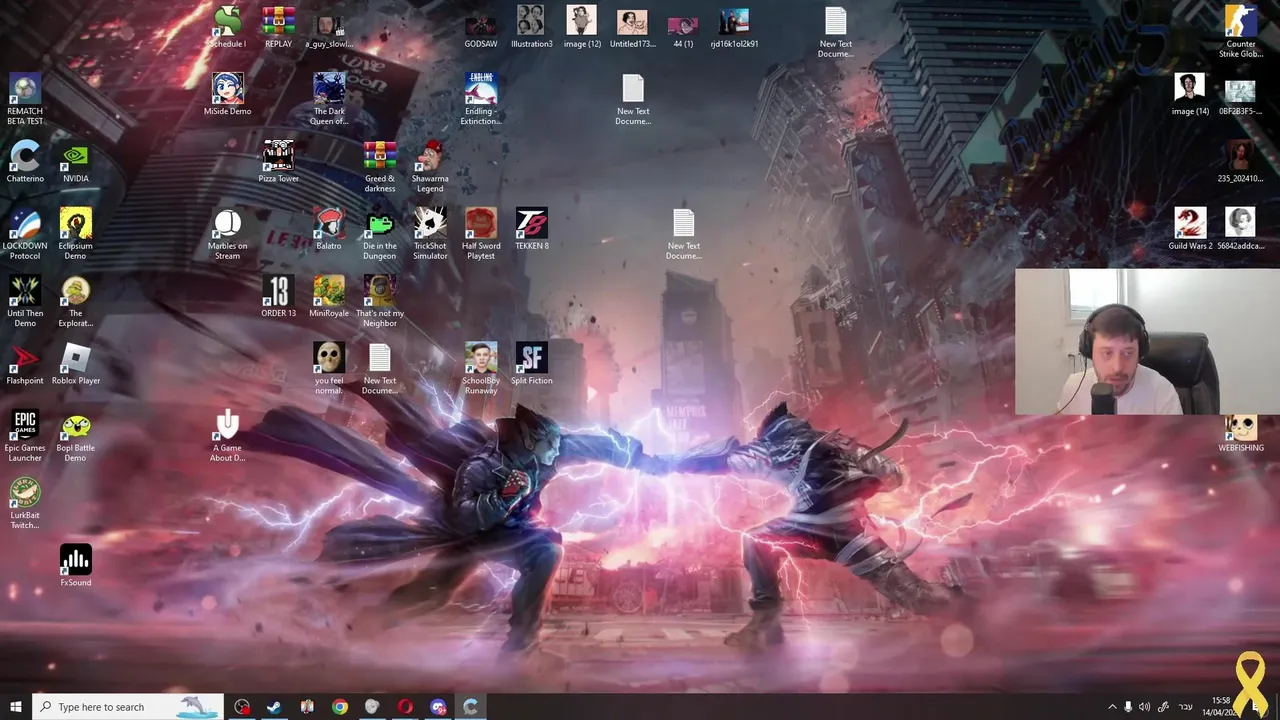The width and height of the screenshot is (1280, 720).
Task: Launch the Guild Wars 2 shortcut
Action: click(1190, 228)
